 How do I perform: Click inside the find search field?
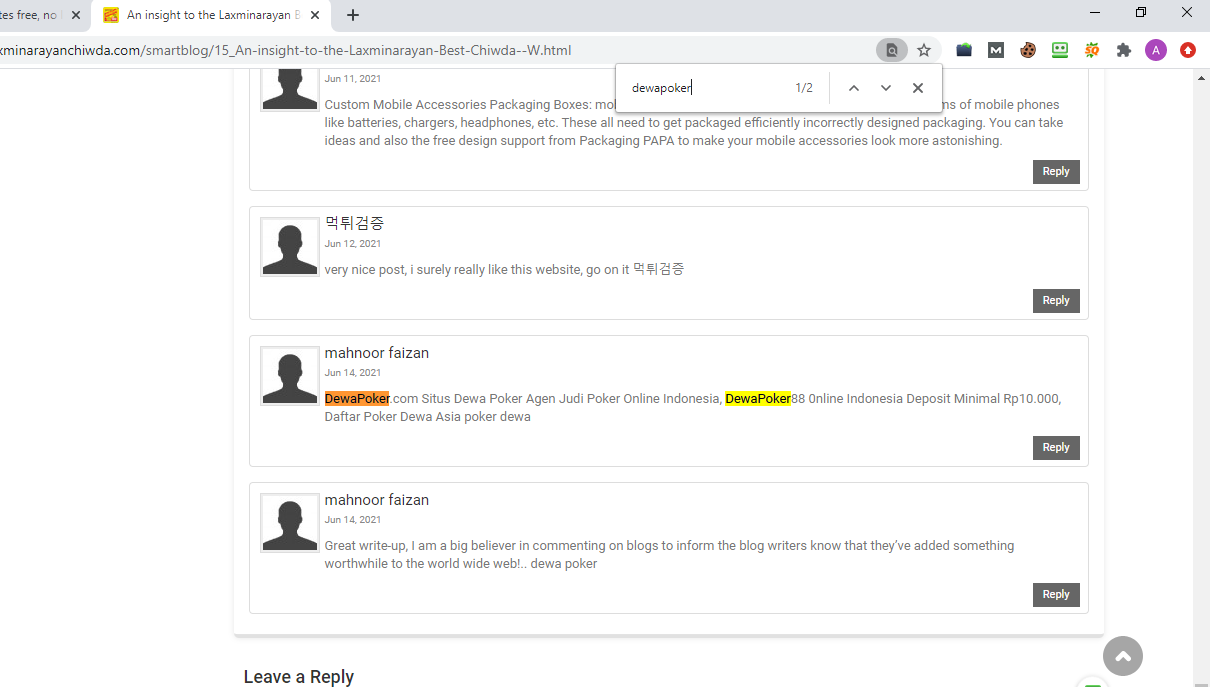point(700,87)
